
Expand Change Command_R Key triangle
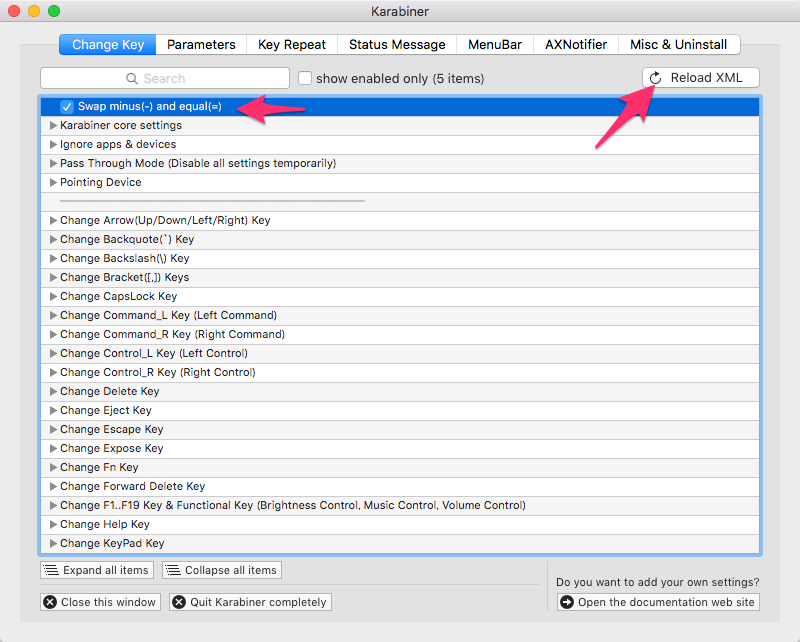(53, 334)
